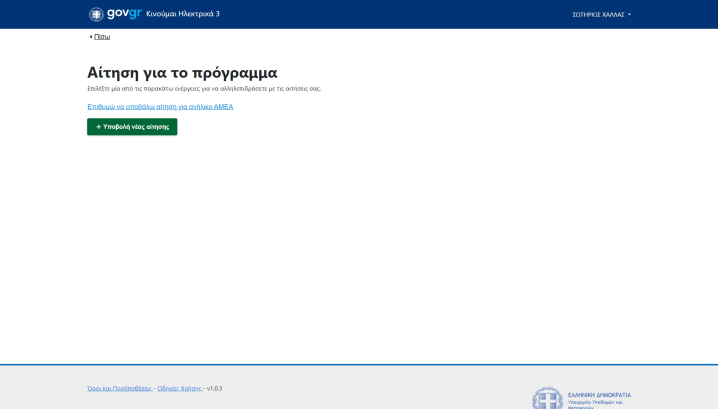Click the caret arrow beside ΣΩΤΗΡΙΟΣ ΧΑΛΛΑΣ

tap(629, 15)
